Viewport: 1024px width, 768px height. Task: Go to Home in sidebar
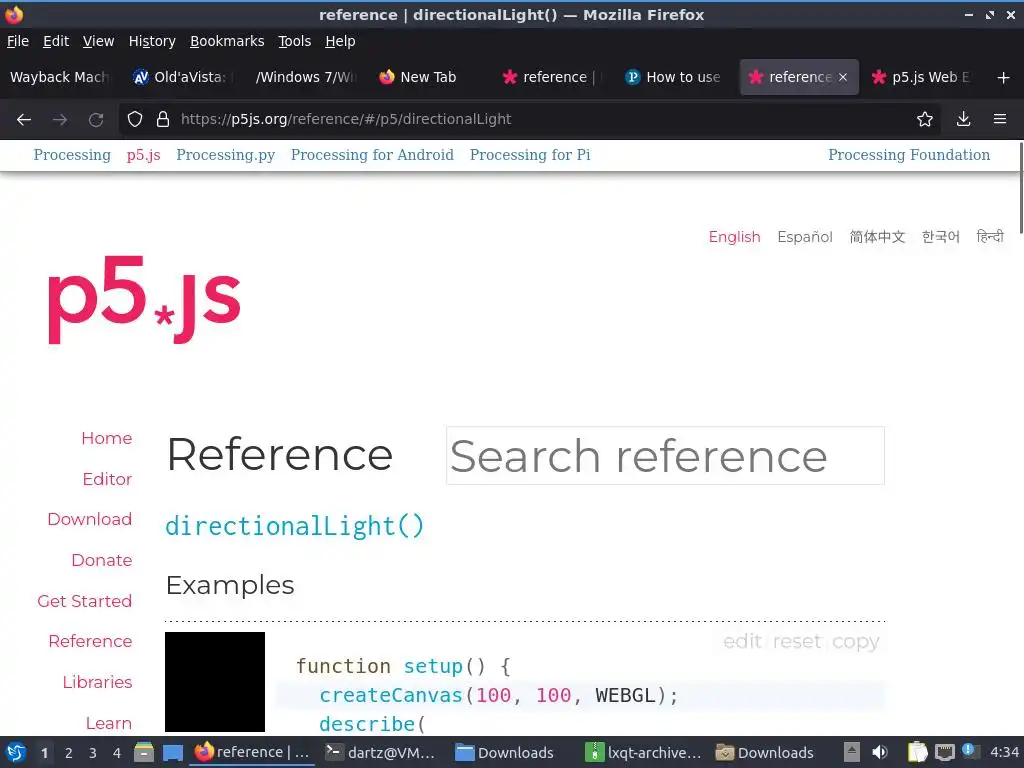pyautogui.click(x=106, y=438)
